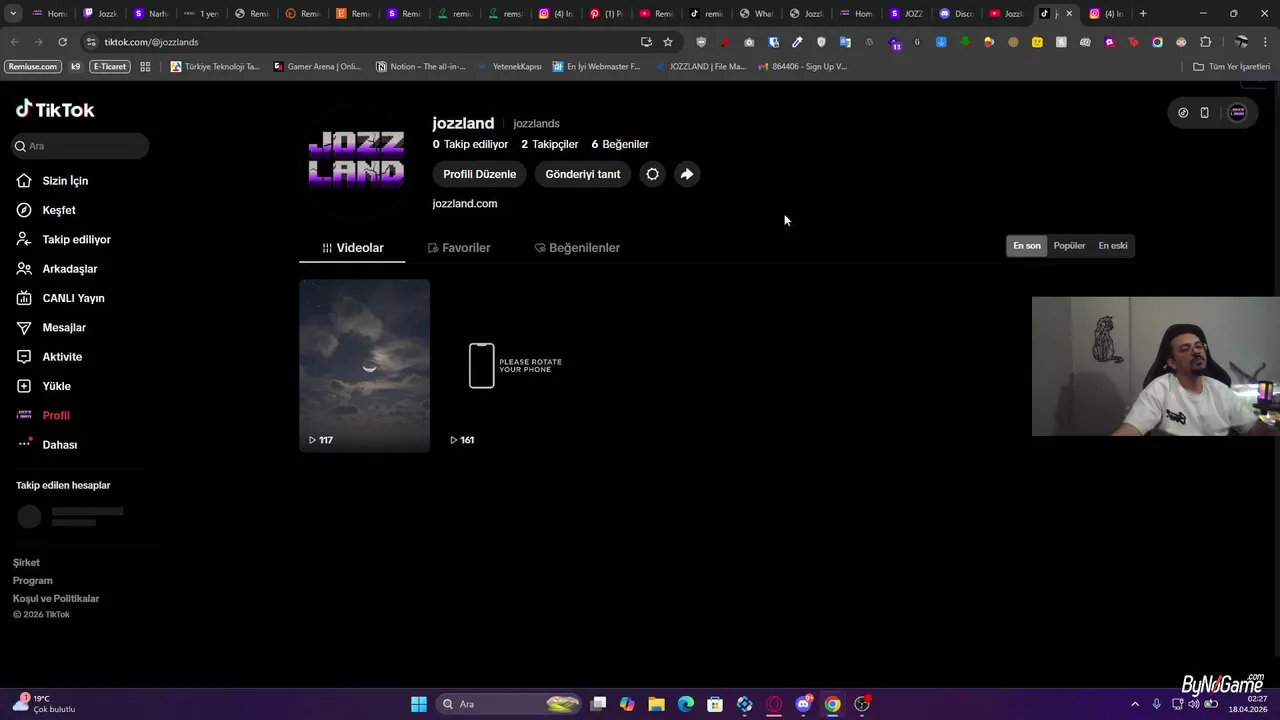Viewport: 1280px width, 720px height.
Task: Open the Program footer link
Action: [33, 581]
